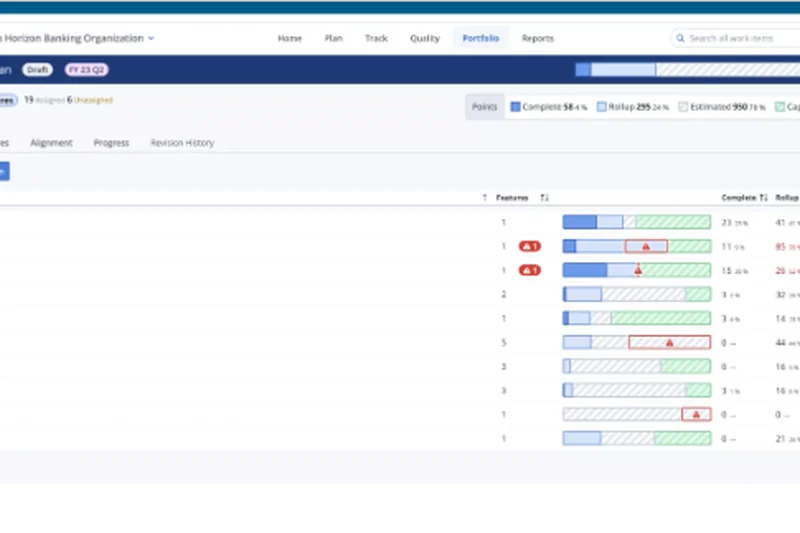The width and height of the screenshot is (800, 533).
Task: Switch to the Revision History tab
Action: pos(182,143)
